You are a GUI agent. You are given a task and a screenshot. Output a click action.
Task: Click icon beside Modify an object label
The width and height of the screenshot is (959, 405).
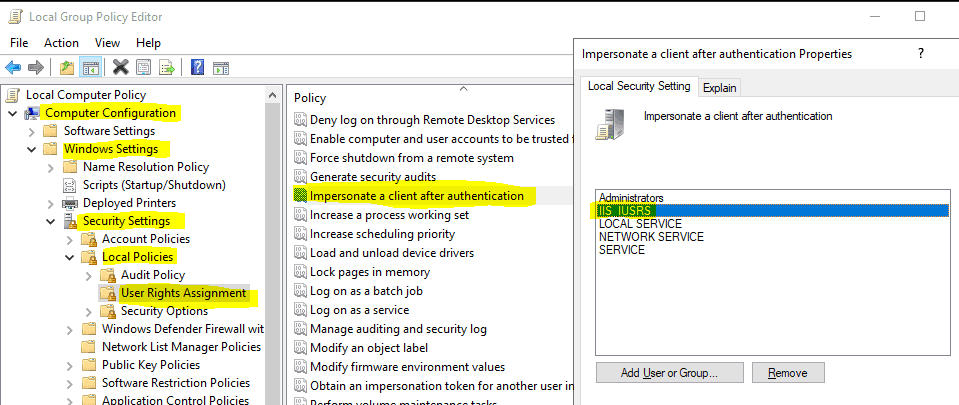[x=300, y=347]
